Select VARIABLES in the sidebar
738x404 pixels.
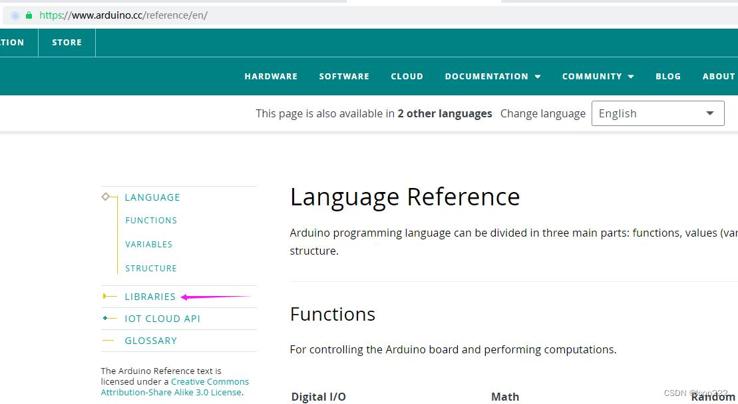(149, 244)
